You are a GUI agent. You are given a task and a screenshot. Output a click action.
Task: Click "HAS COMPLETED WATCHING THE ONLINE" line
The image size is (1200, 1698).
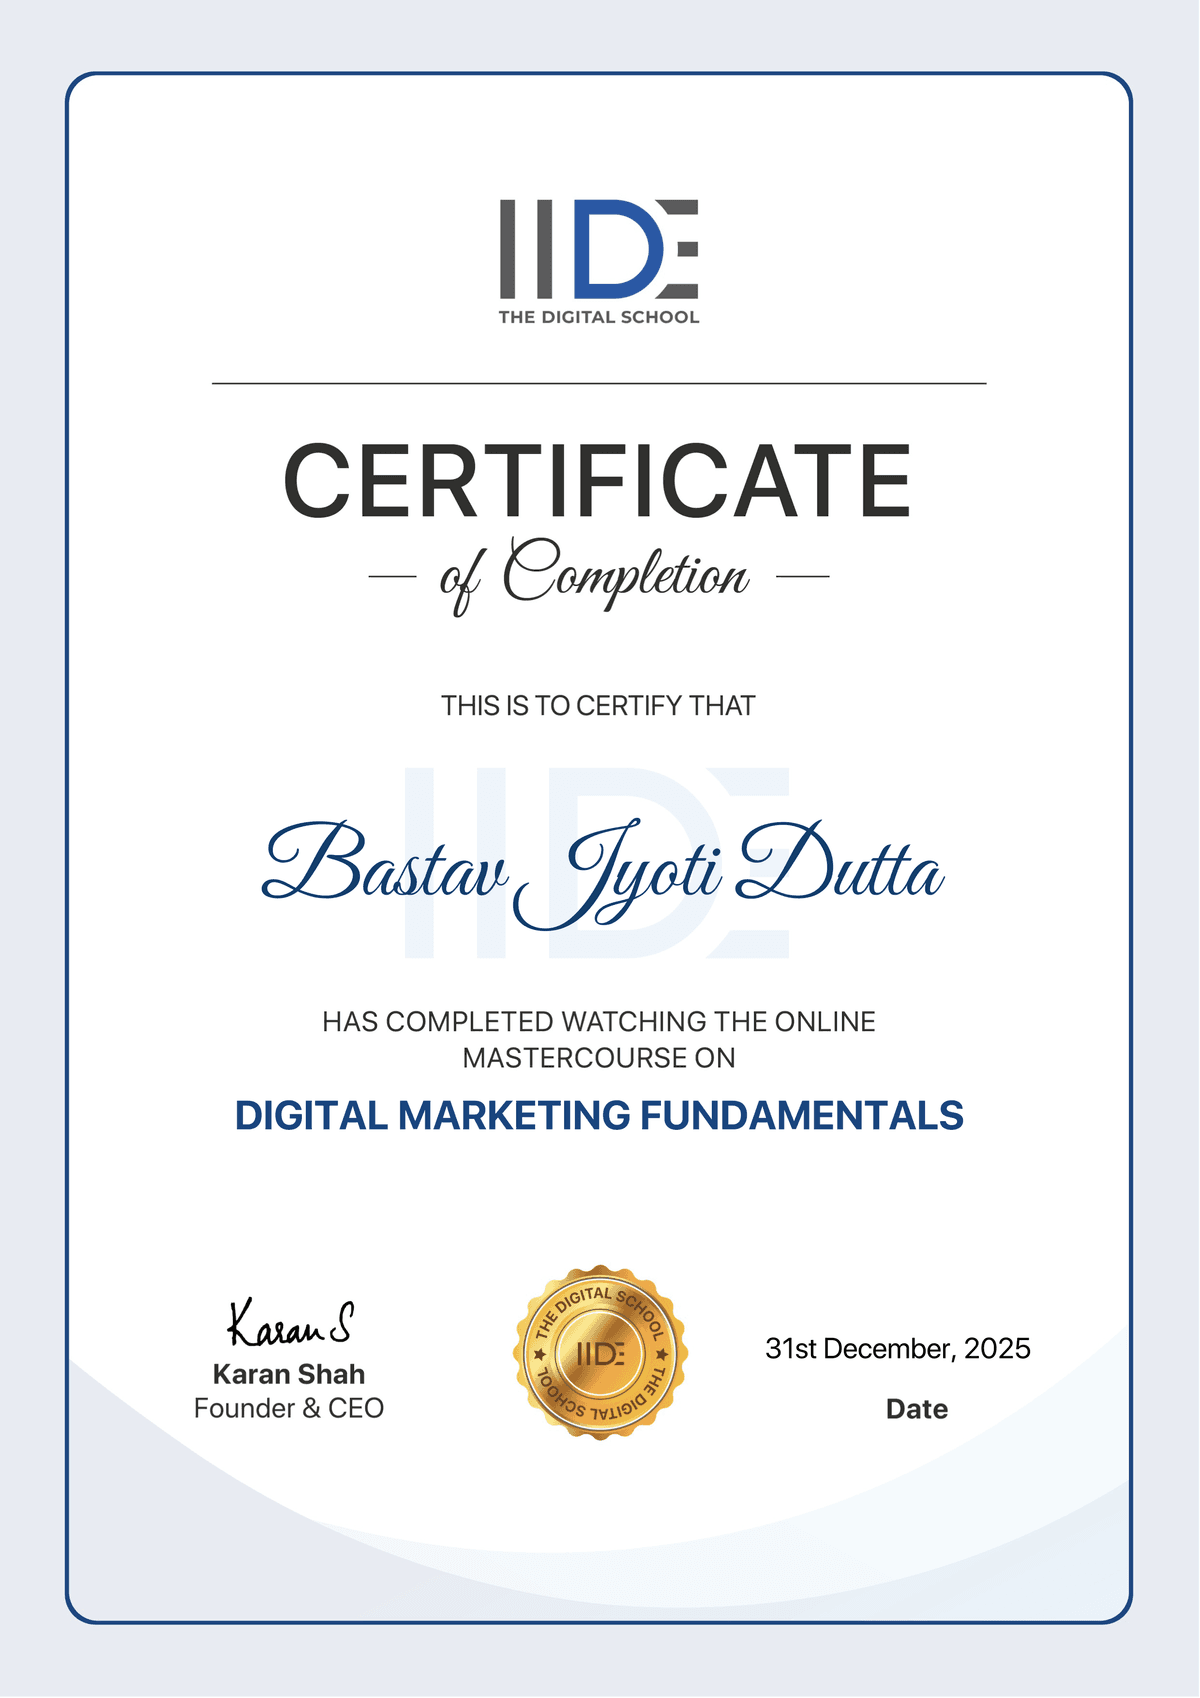(x=599, y=1022)
